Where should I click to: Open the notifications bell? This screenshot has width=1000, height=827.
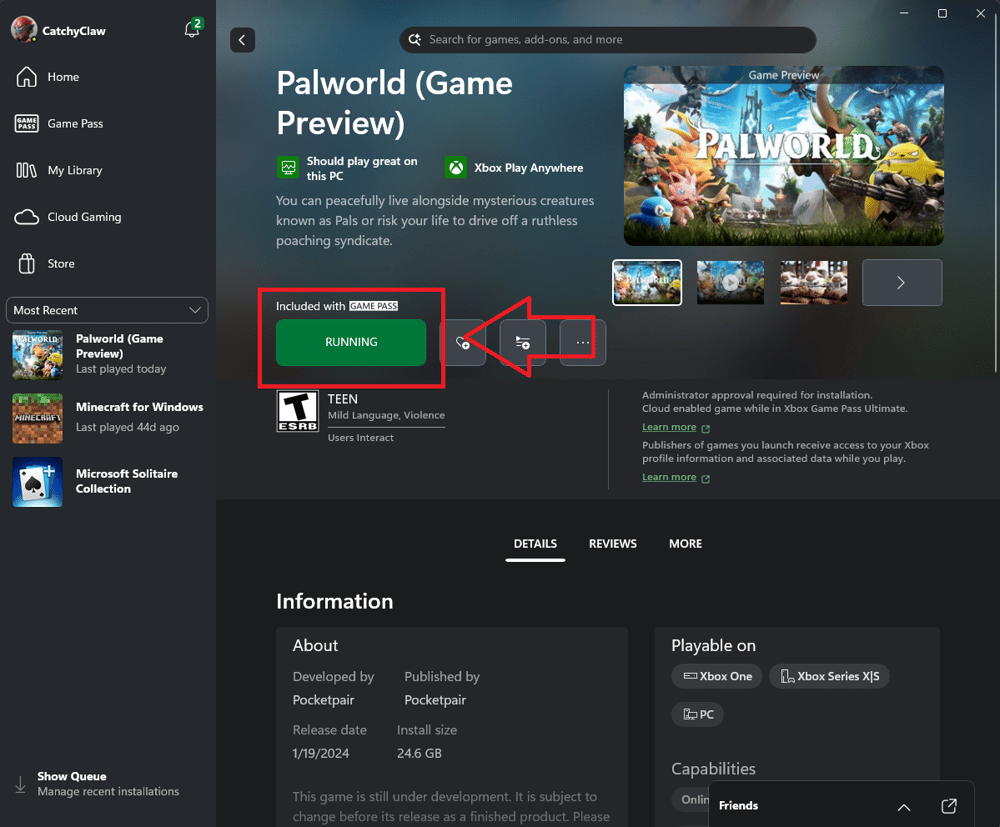pos(193,29)
